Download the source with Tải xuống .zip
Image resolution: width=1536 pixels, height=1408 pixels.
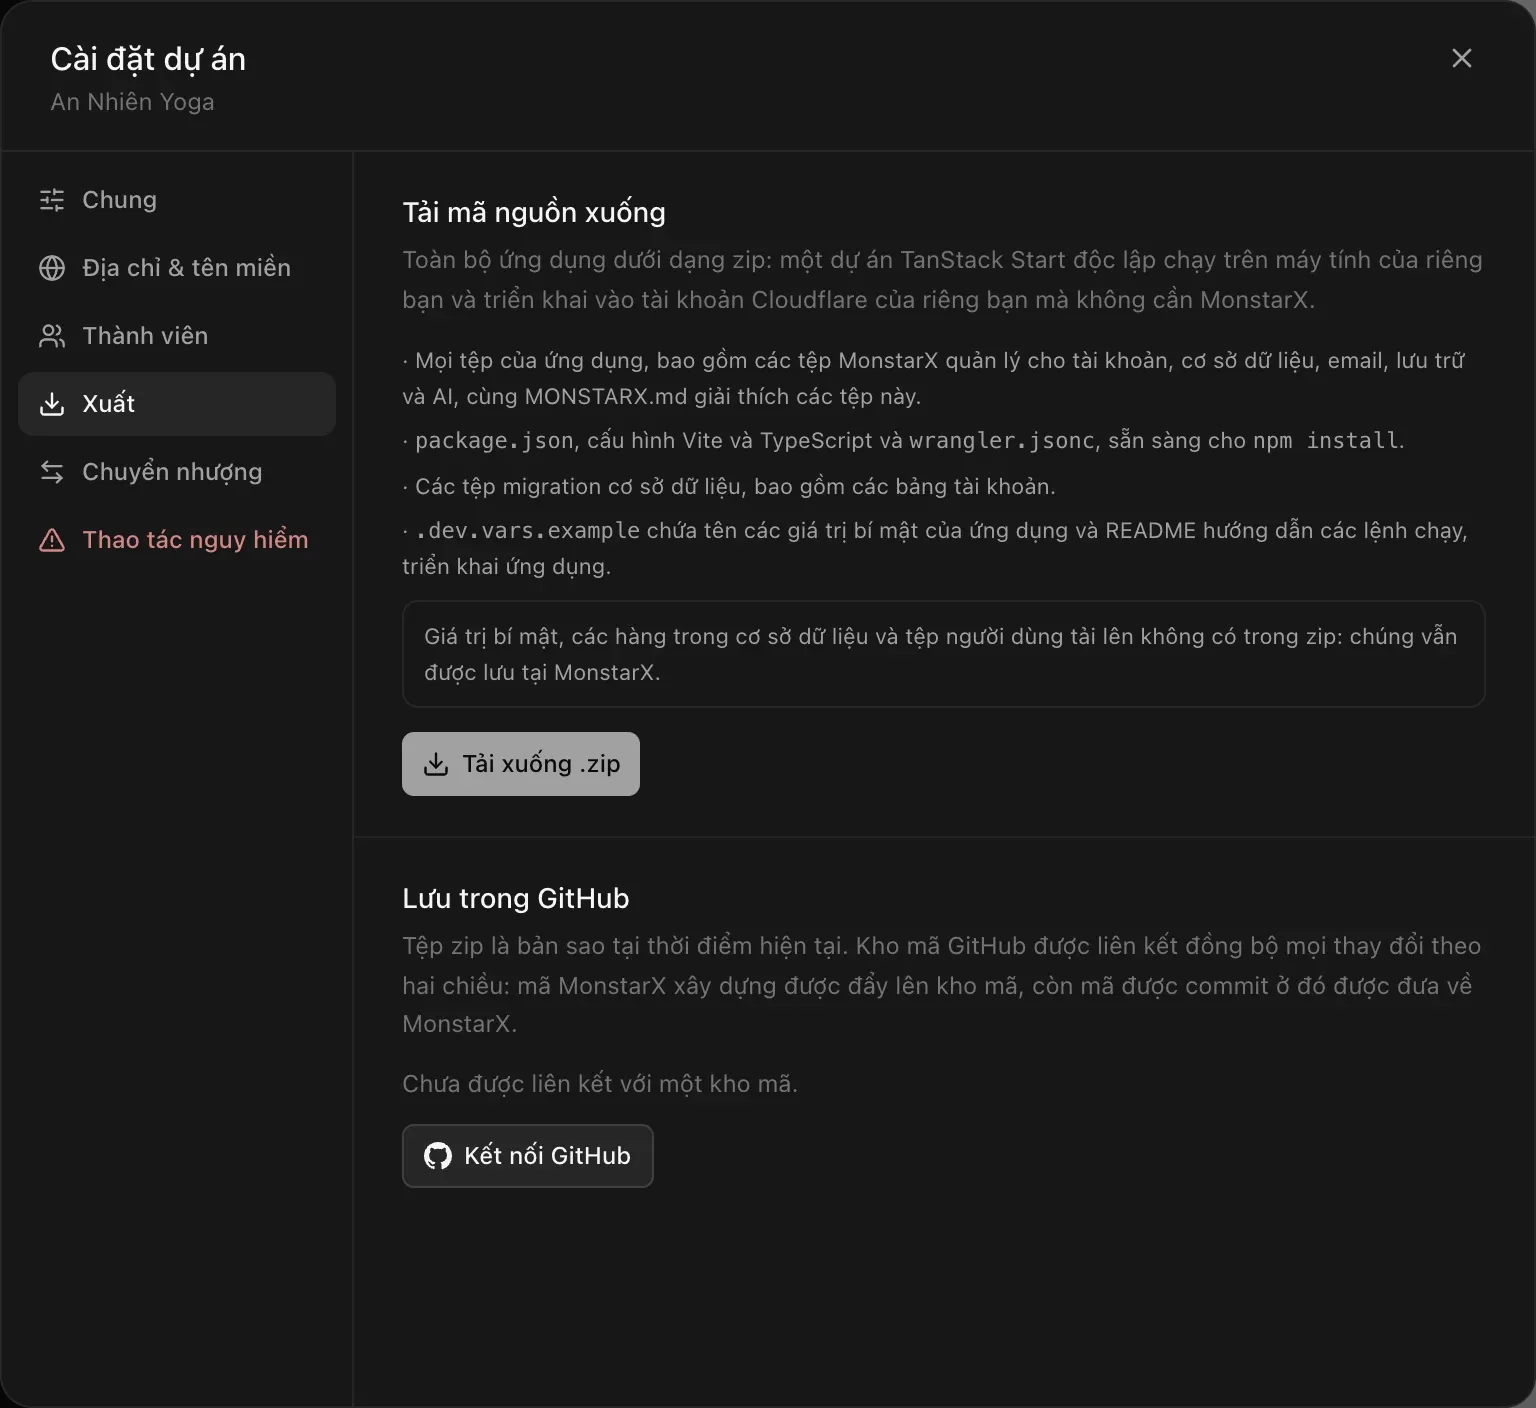click(x=521, y=764)
